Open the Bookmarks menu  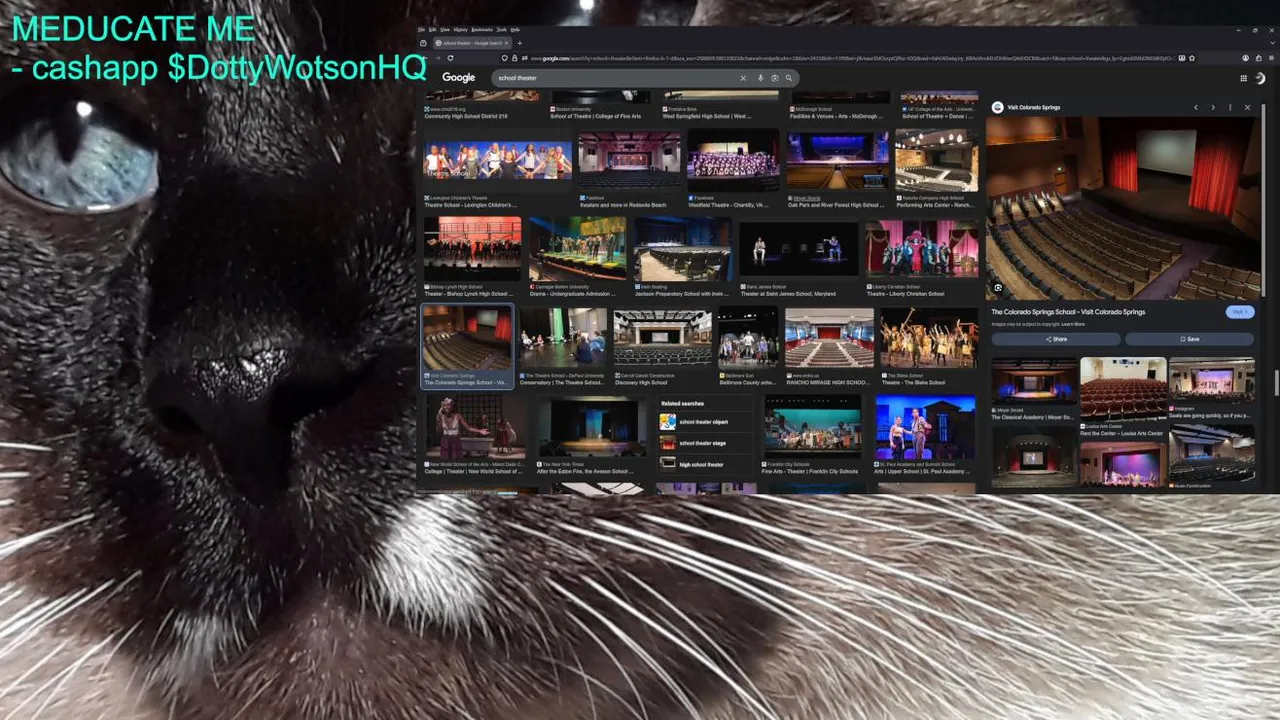pyautogui.click(x=482, y=30)
